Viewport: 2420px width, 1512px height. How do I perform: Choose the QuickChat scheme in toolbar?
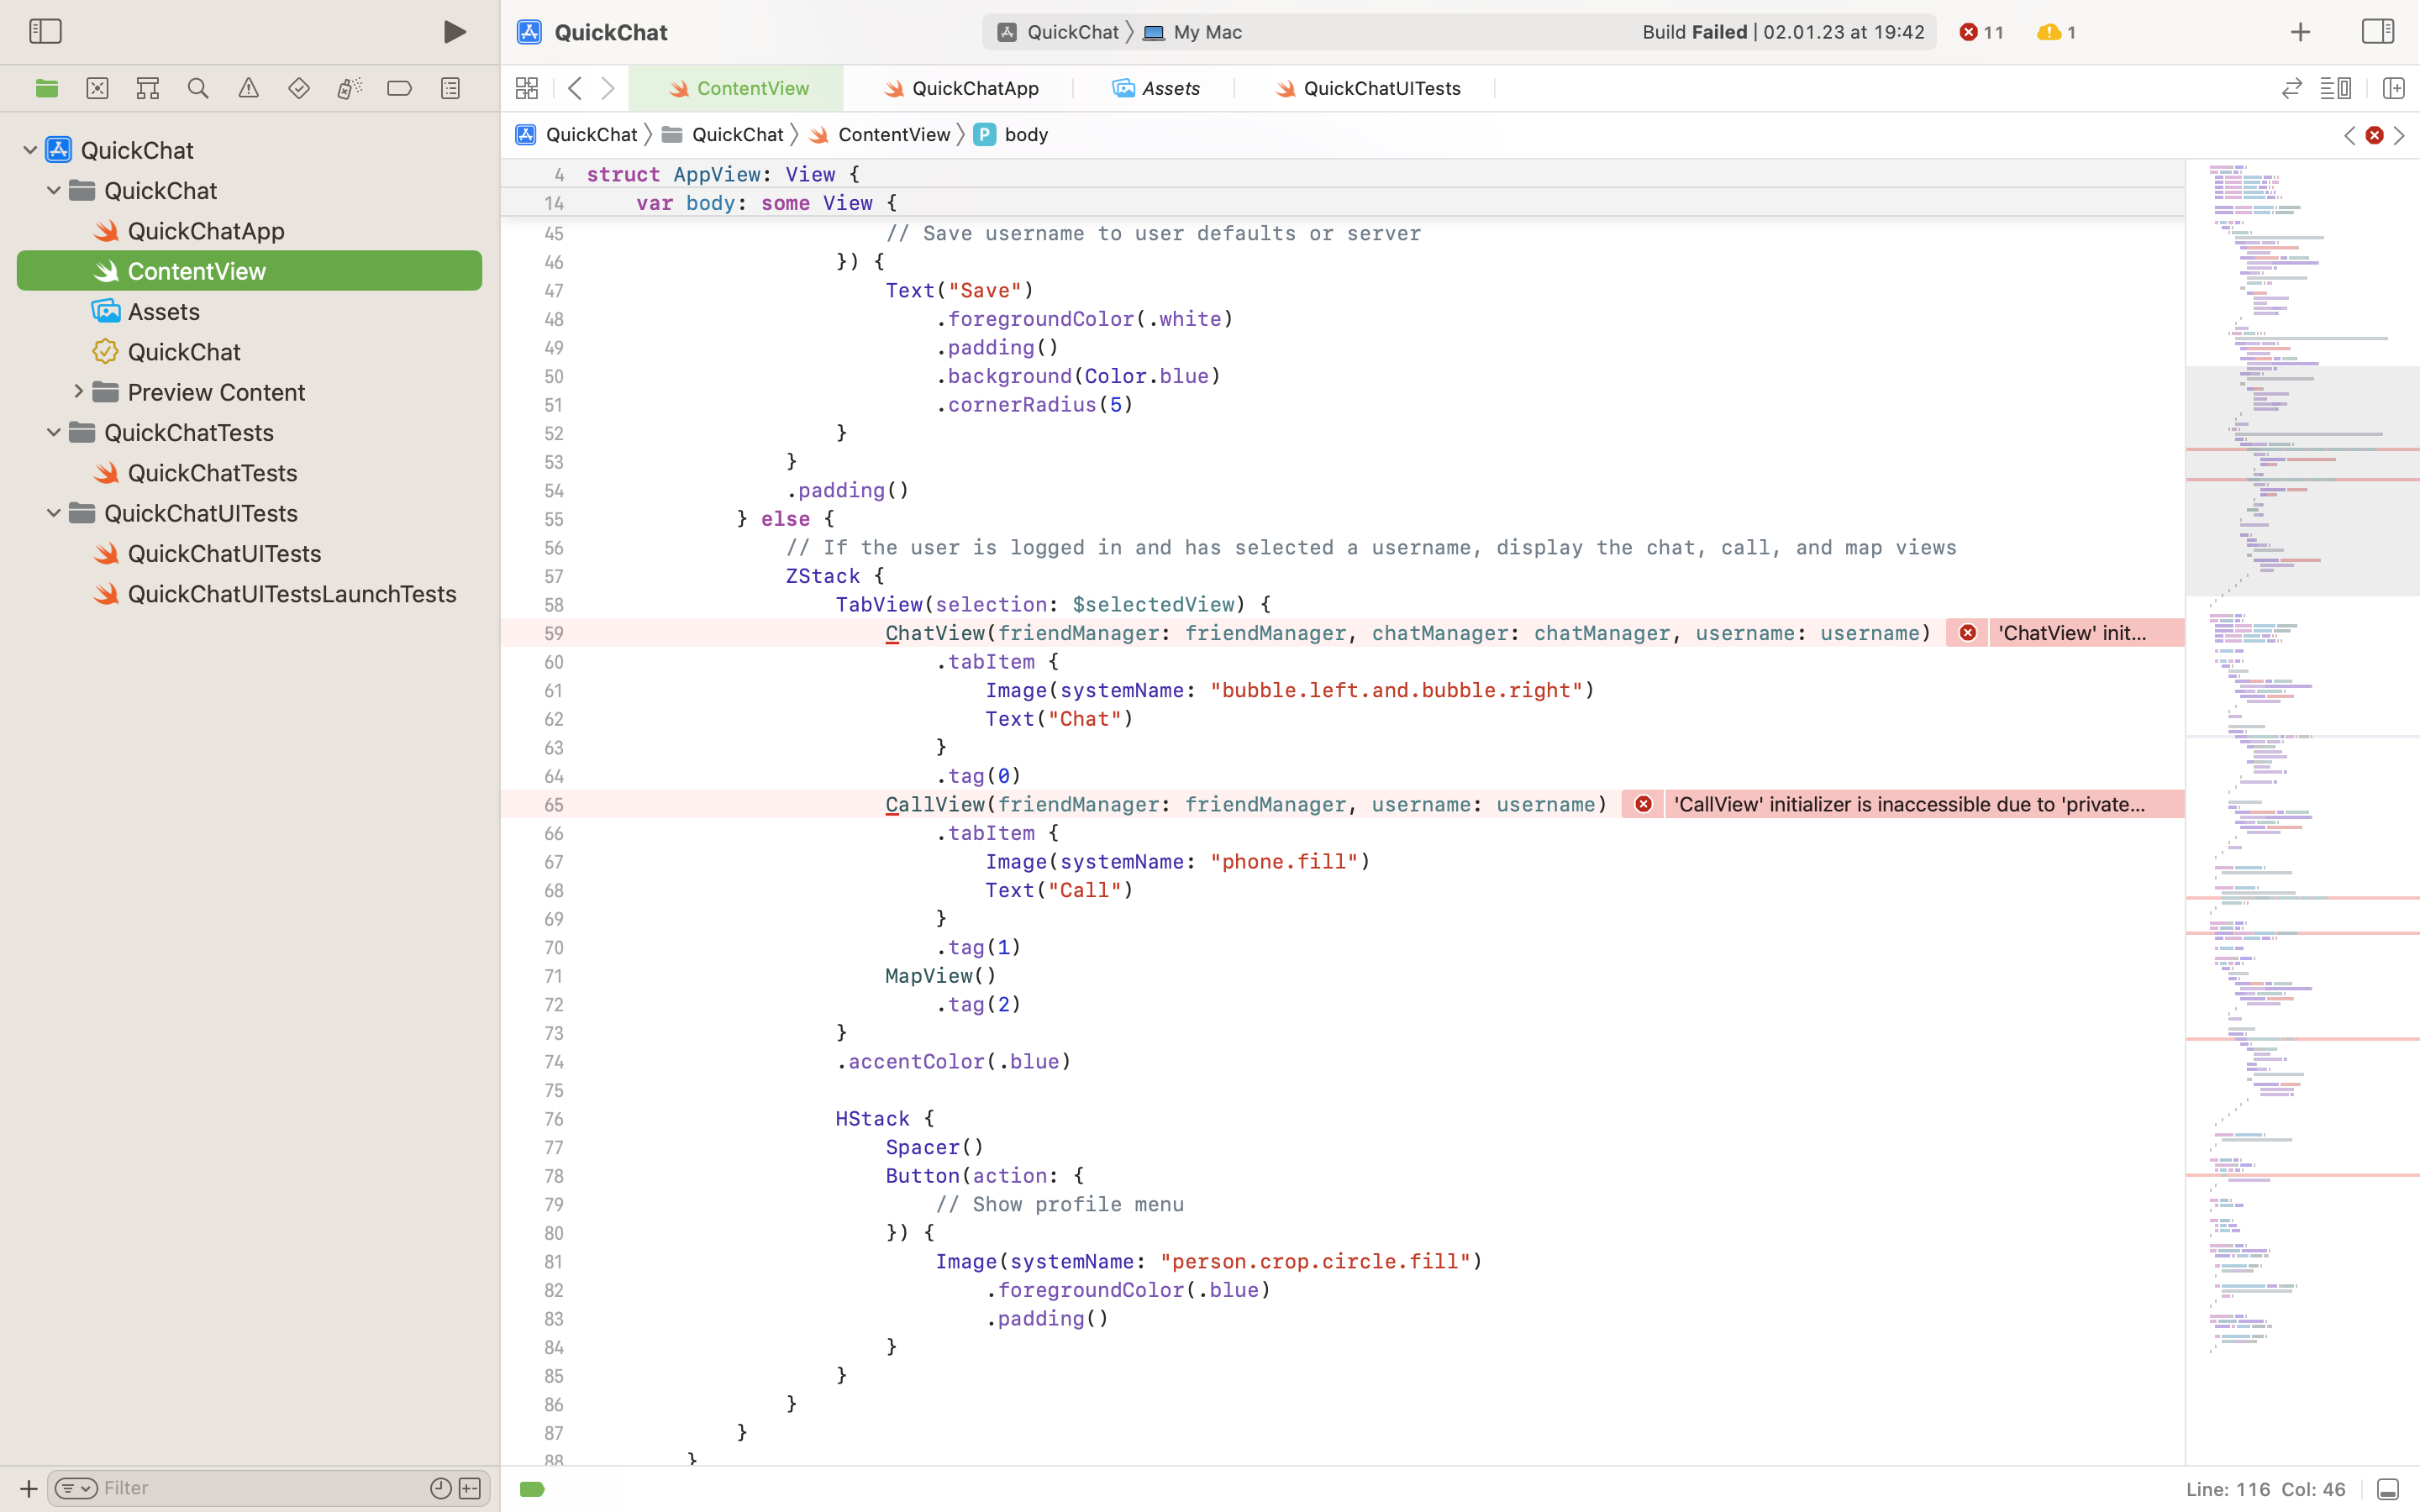[x=1058, y=32]
